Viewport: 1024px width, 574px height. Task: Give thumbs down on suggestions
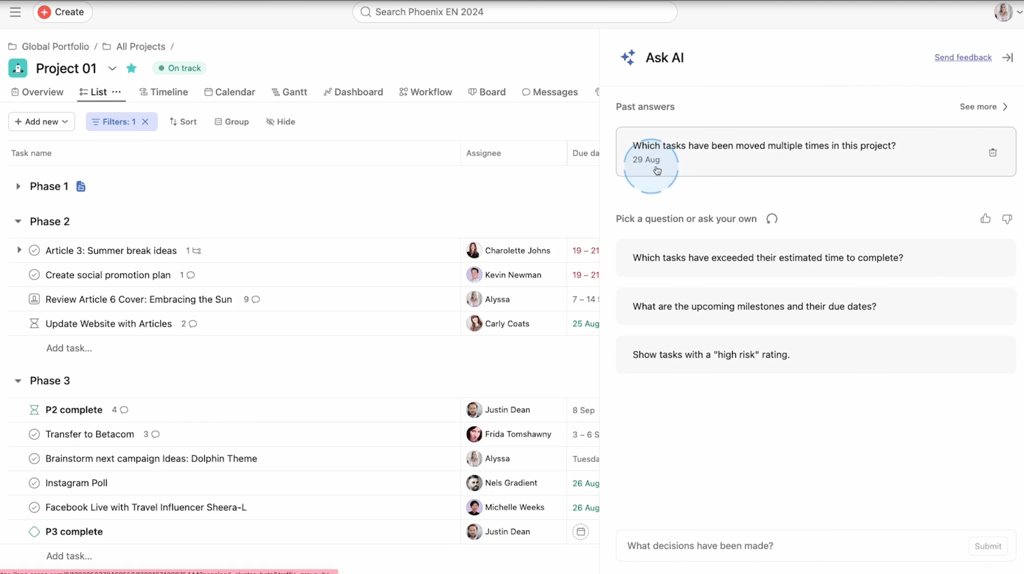(1007, 219)
